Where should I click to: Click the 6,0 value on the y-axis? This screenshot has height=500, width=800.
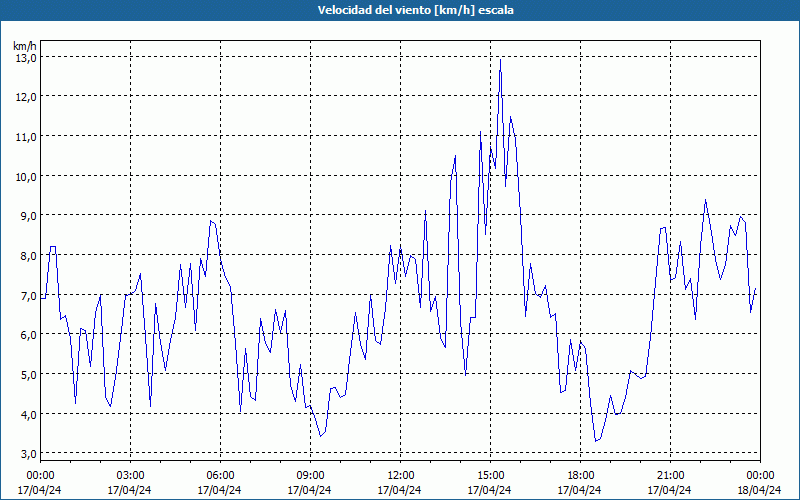click(x=28, y=335)
